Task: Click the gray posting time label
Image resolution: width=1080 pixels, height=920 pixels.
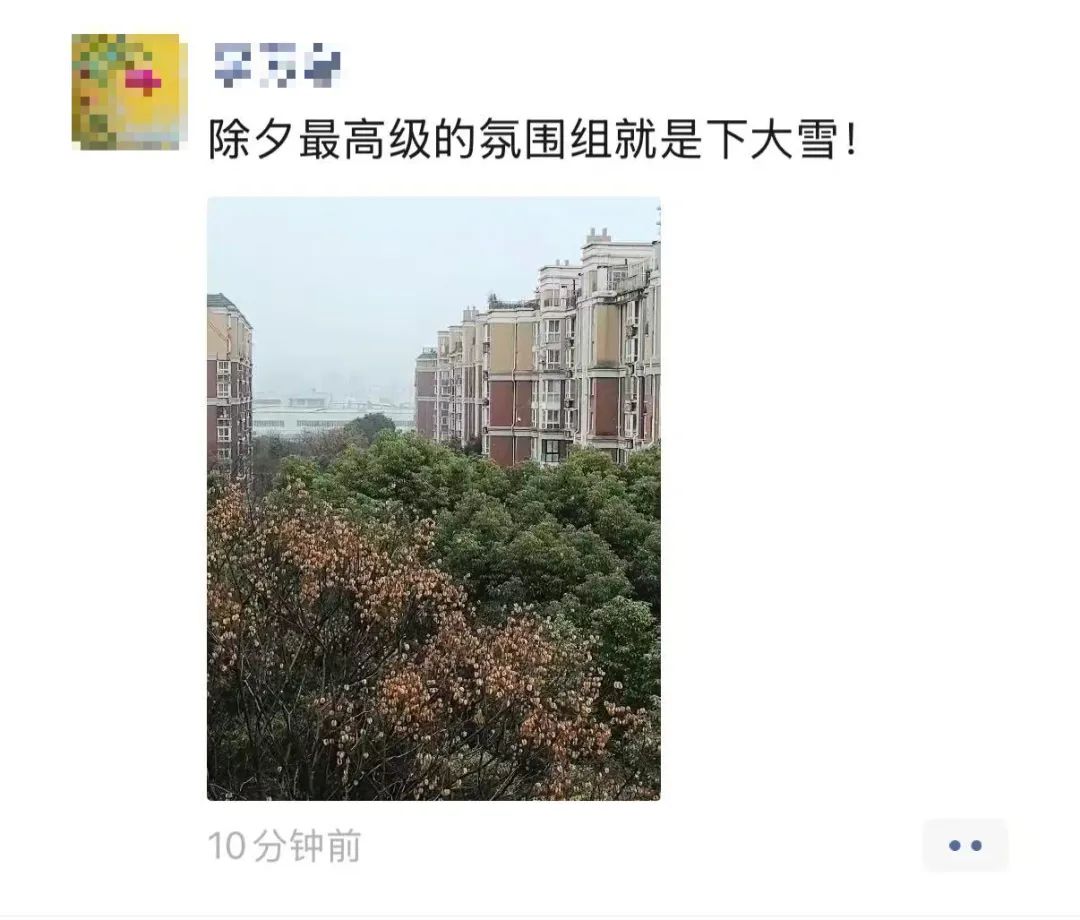Action: click(x=284, y=846)
